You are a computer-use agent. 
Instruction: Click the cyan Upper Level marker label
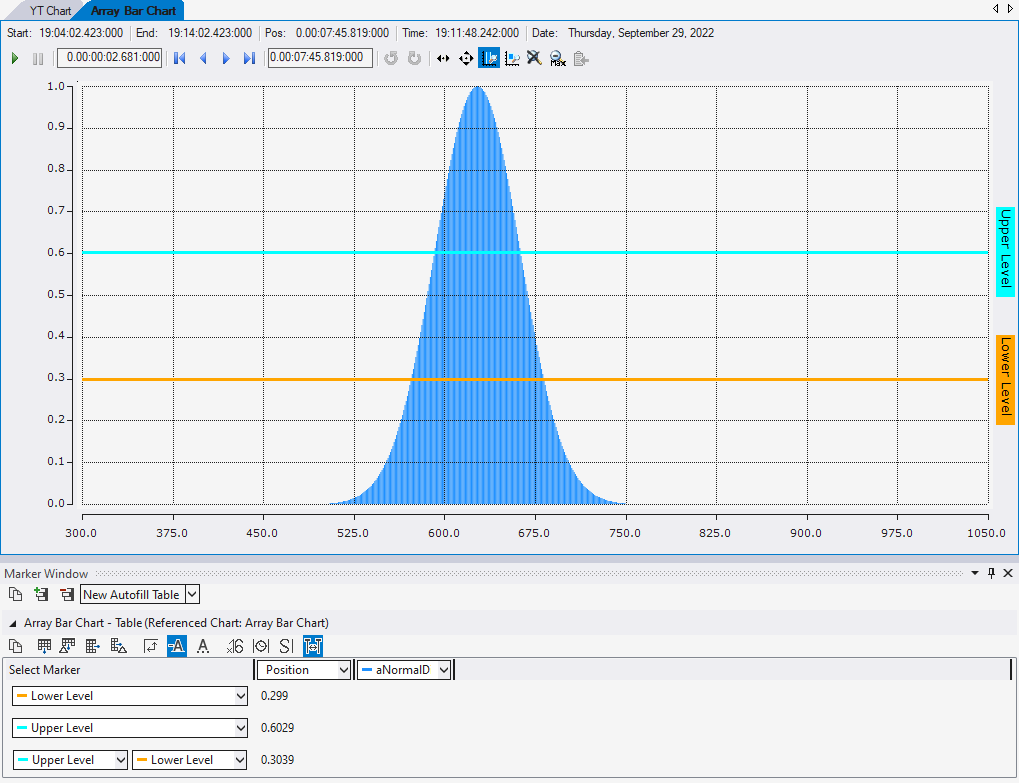point(1005,252)
